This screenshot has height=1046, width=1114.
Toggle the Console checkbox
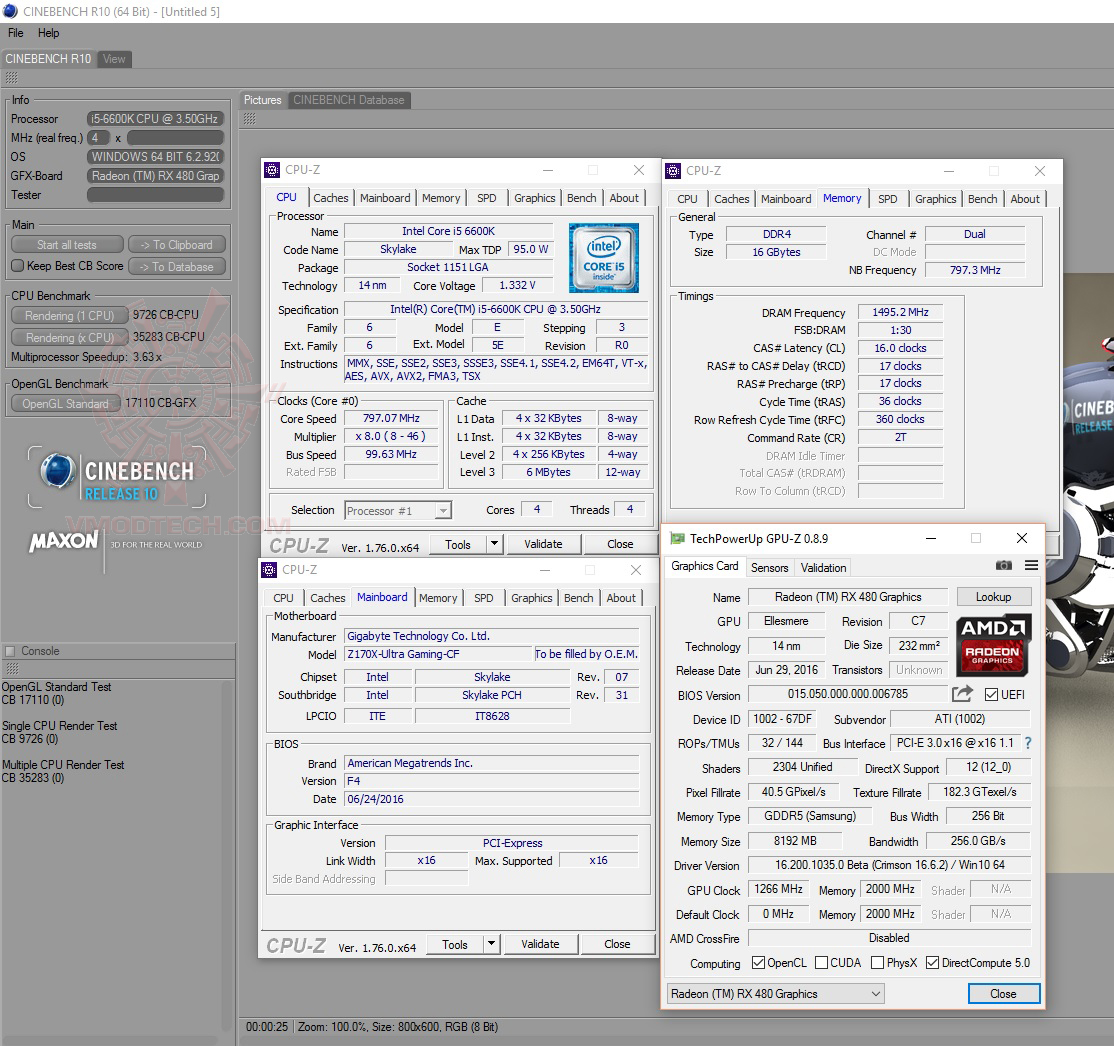pos(10,651)
